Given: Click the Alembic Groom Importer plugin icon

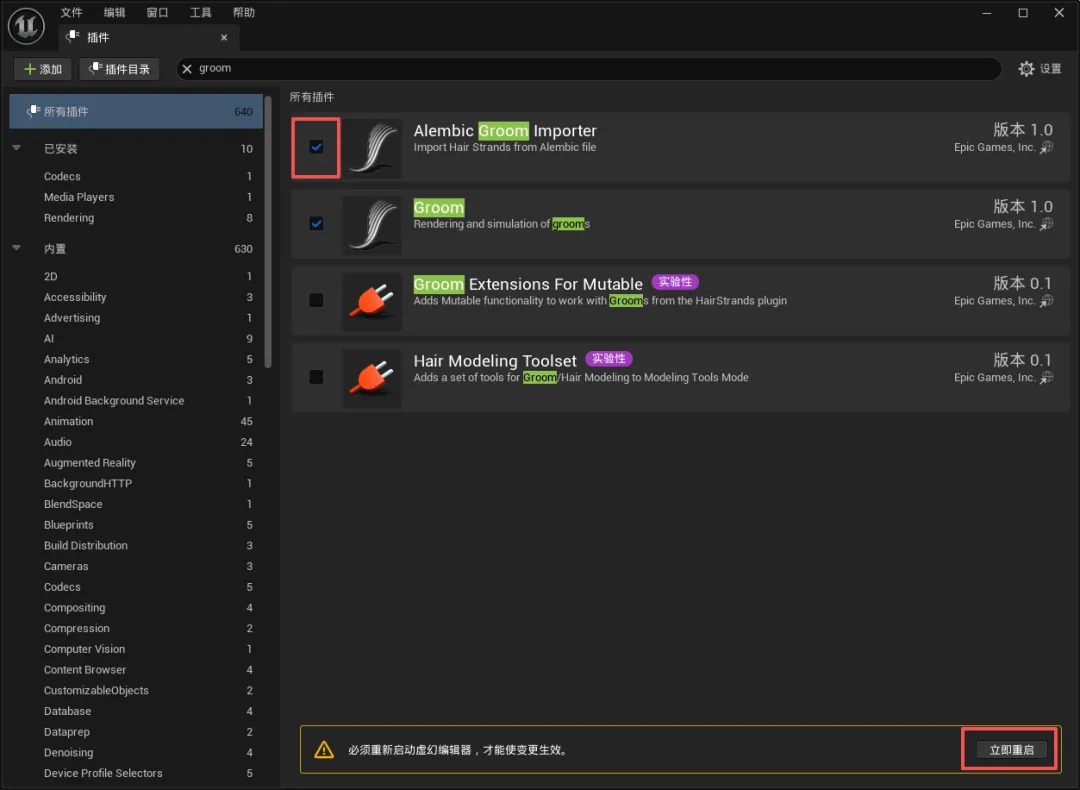Looking at the screenshot, I should tap(372, 147).
